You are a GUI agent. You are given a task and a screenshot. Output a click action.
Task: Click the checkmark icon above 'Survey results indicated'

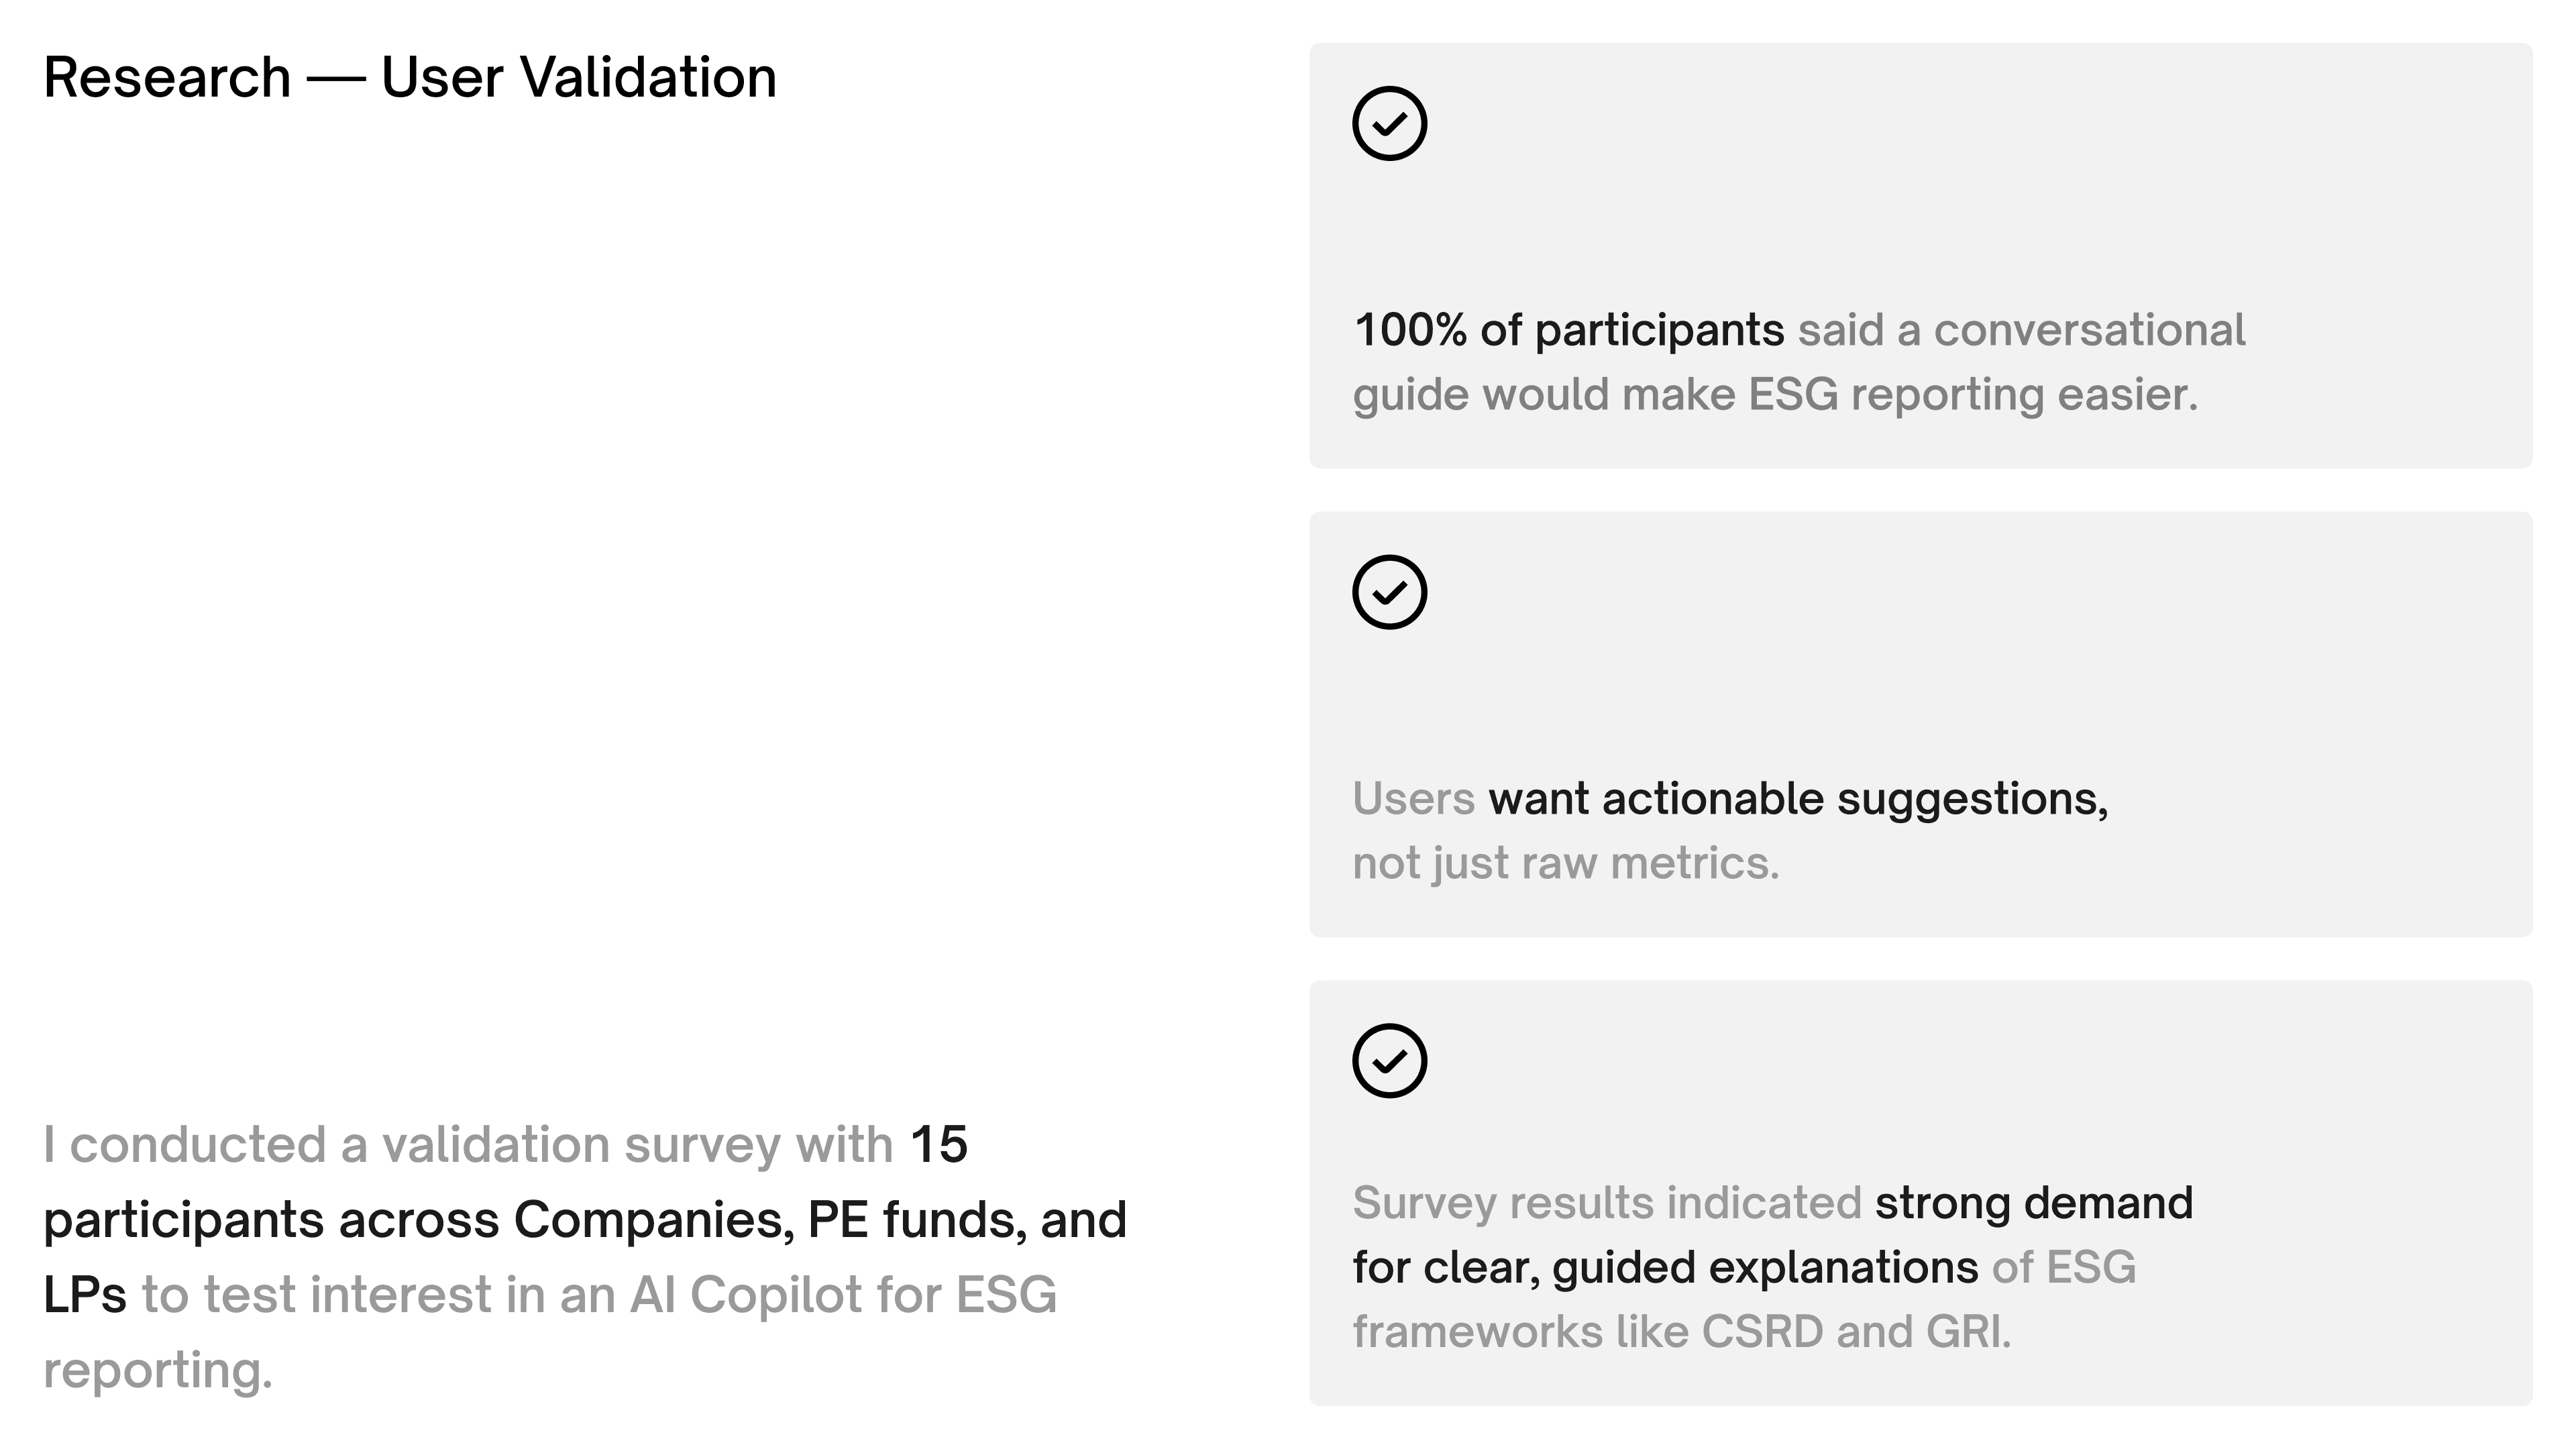[1389, 1061]
